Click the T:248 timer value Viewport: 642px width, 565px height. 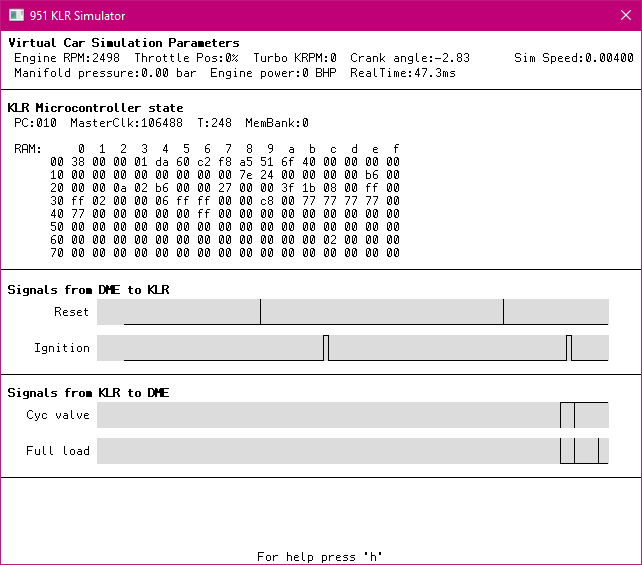click(x=215, y=123)
